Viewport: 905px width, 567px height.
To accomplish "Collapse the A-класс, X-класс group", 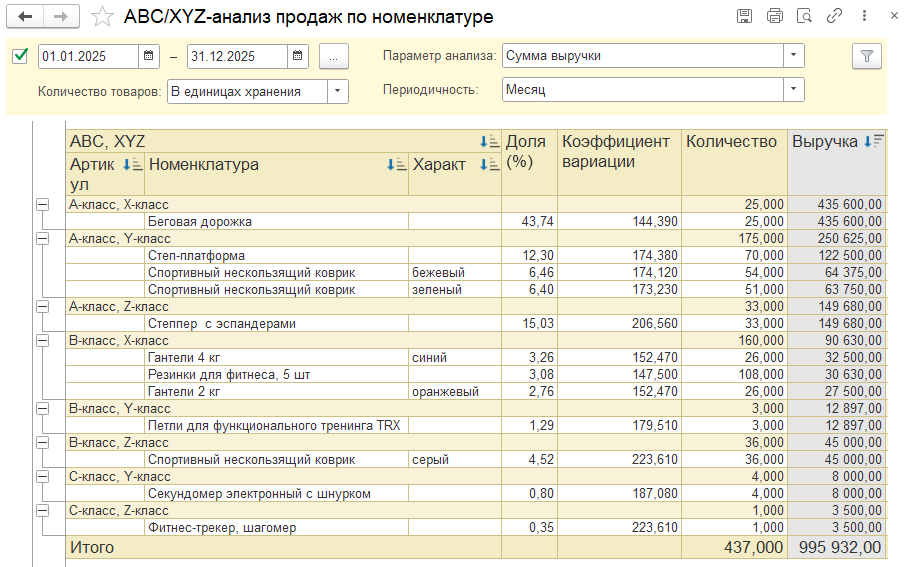I will click(42, 204).
